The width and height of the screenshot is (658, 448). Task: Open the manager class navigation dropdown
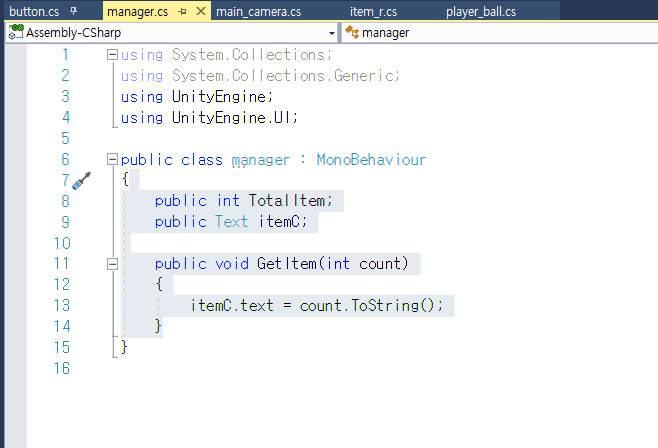click(499, 33)
